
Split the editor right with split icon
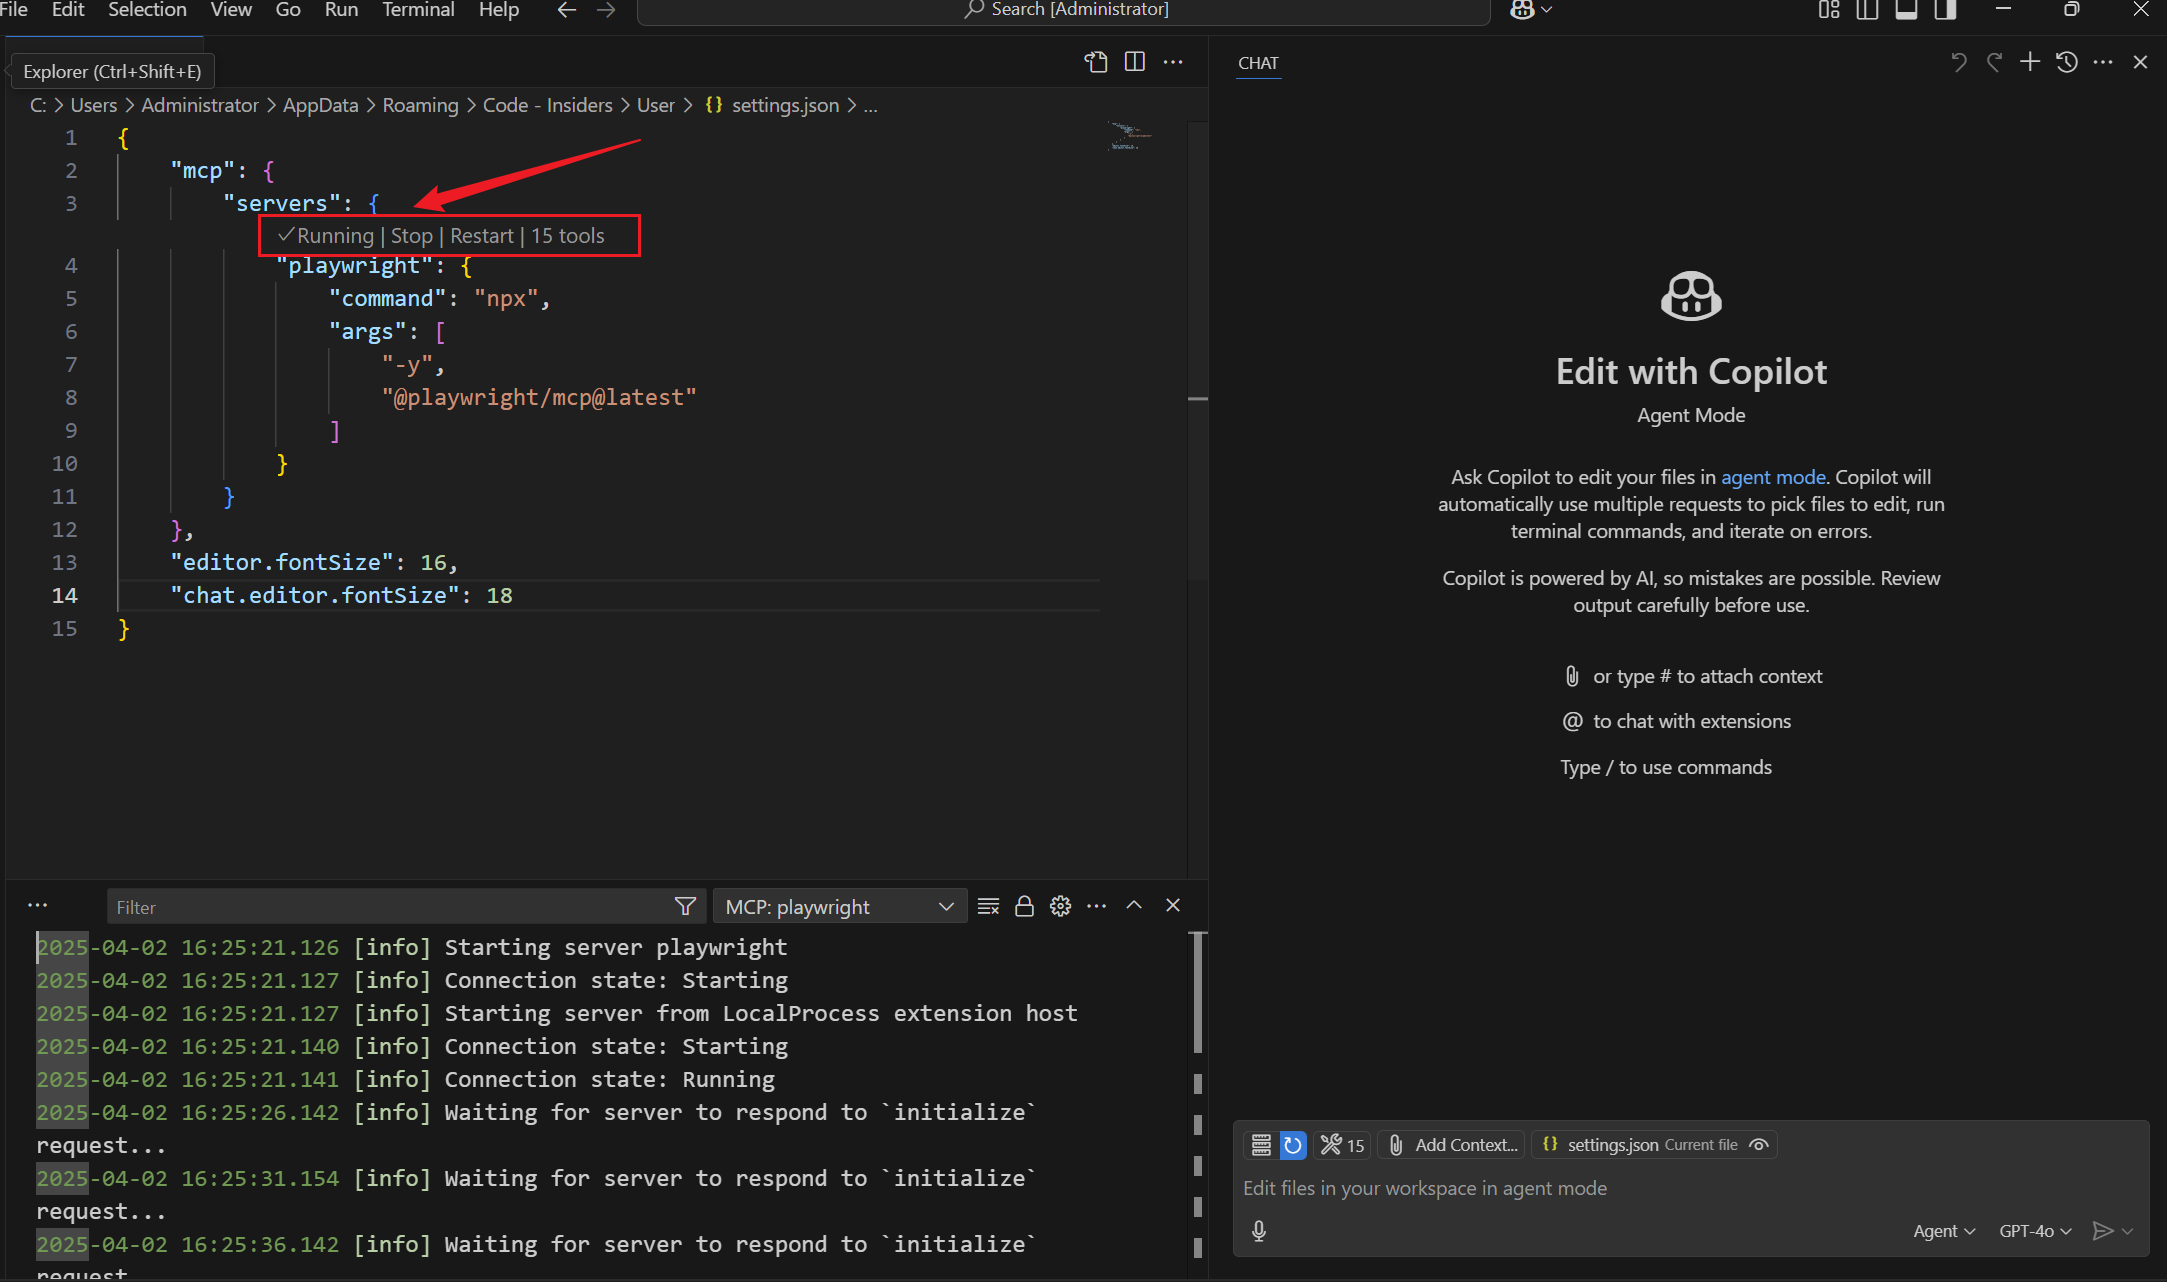point(1135,62)
